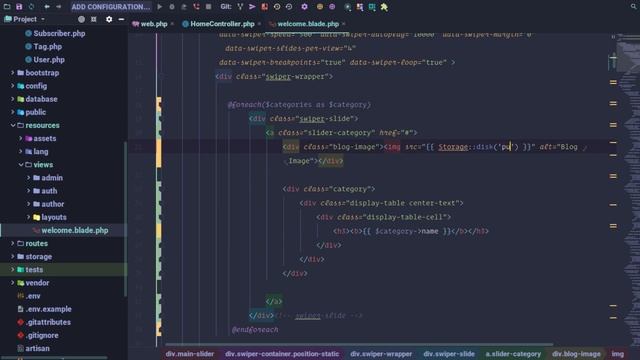Viewport: 640px width, 360px height.
Task: Click div.swiper-wrapper breadcrumb
Action: click(x=381, y=354)
